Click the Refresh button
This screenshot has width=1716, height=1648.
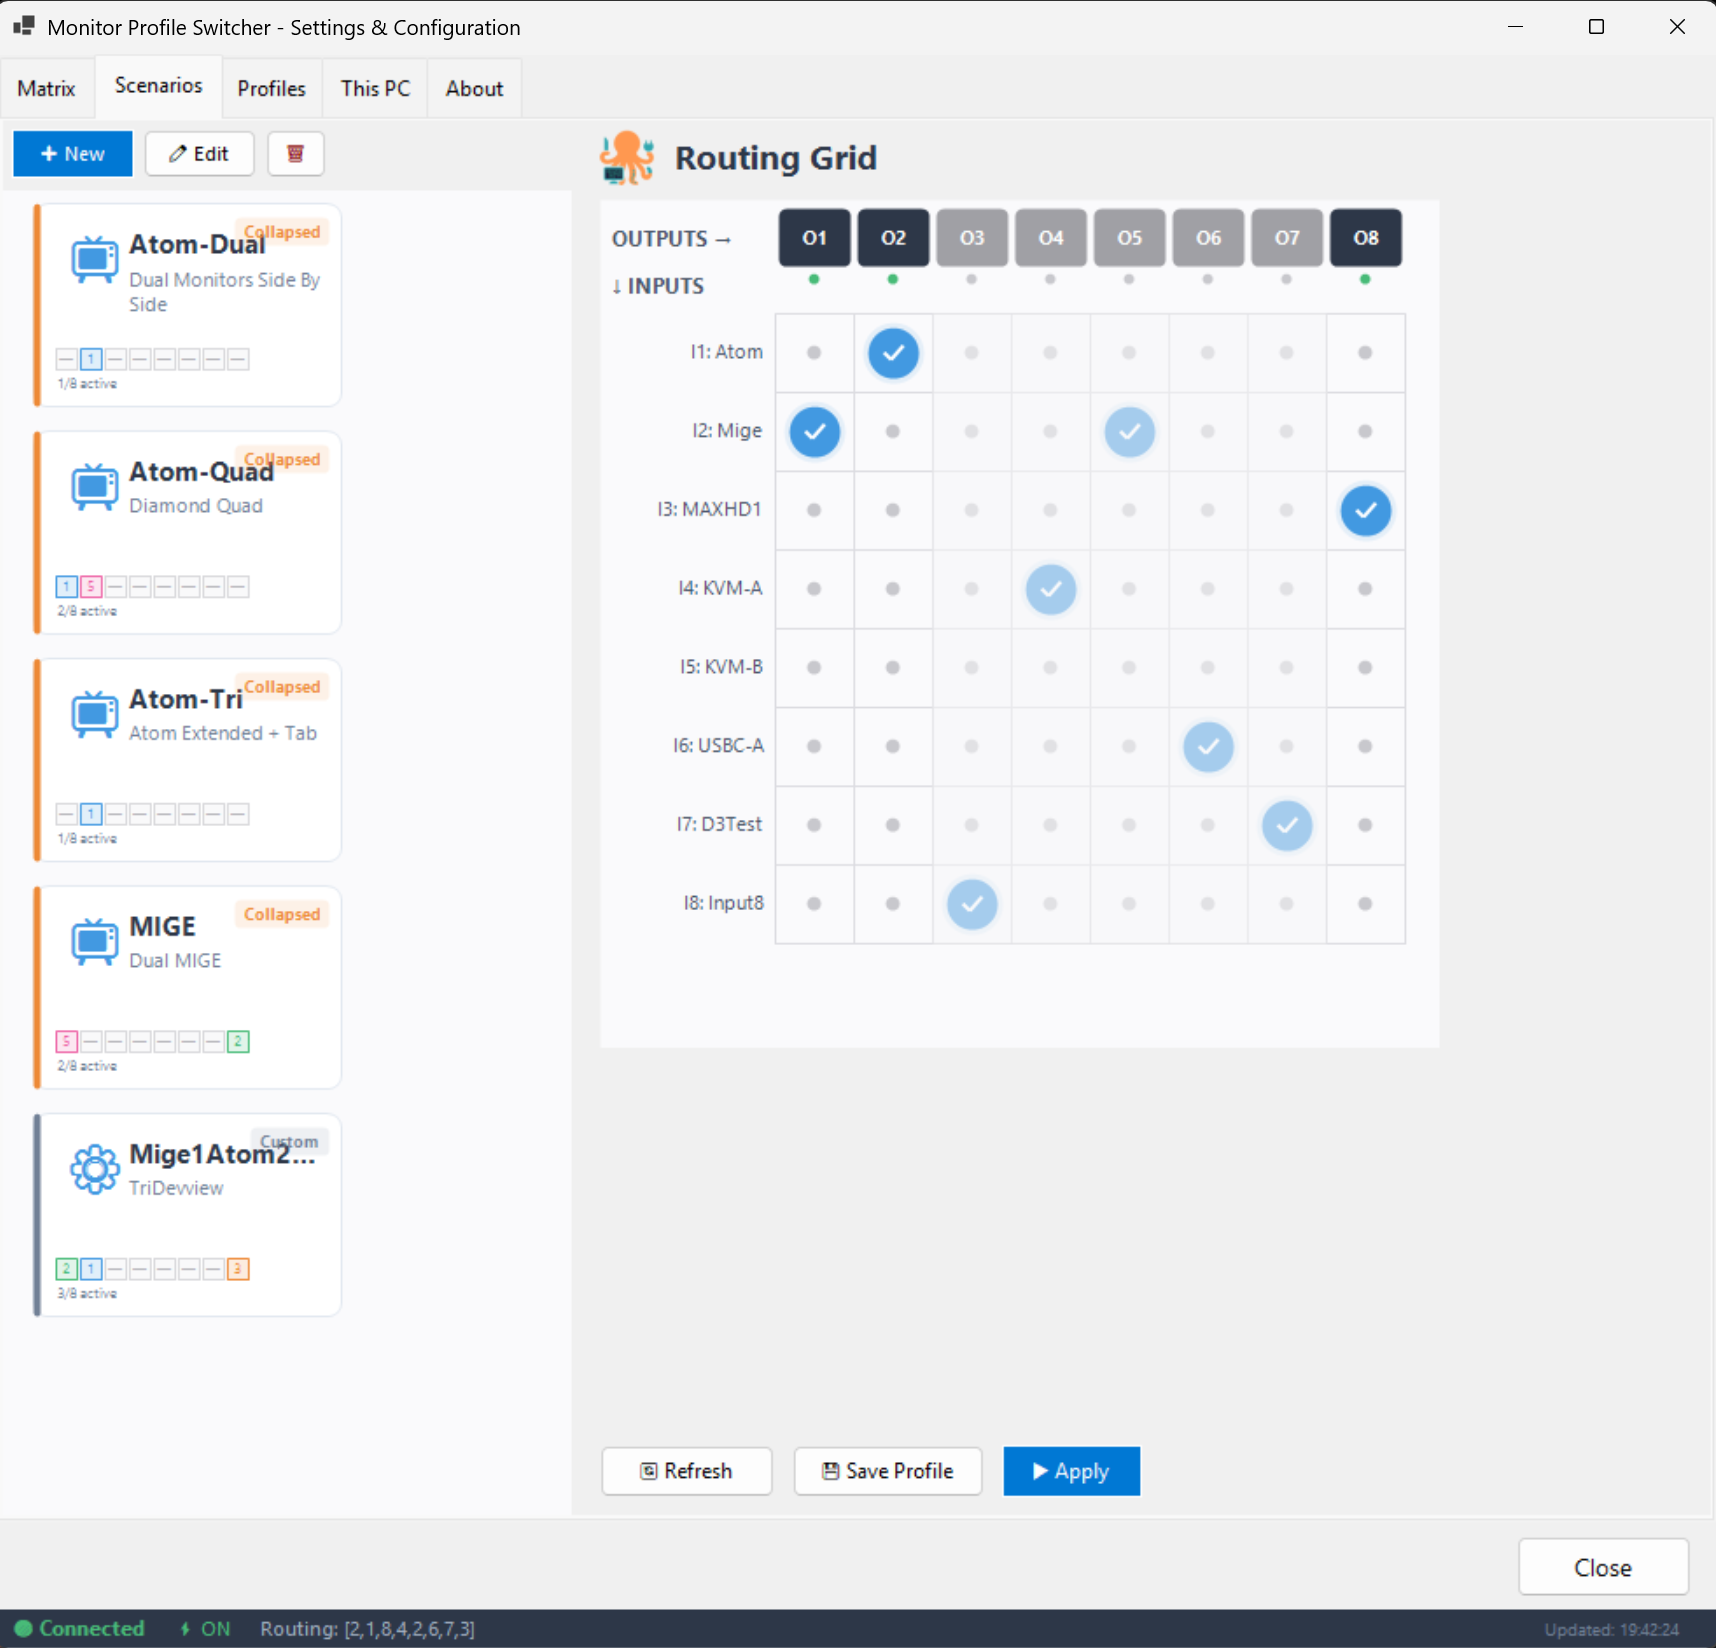coord(686,1471)
